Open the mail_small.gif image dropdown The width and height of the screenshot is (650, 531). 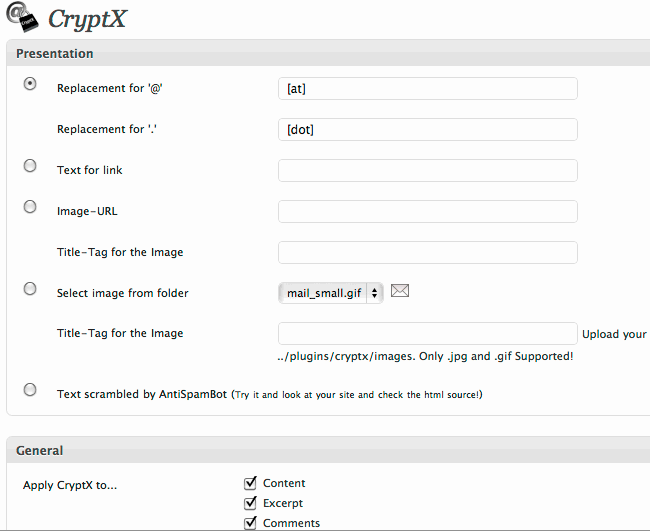click(x=330, y=293)
